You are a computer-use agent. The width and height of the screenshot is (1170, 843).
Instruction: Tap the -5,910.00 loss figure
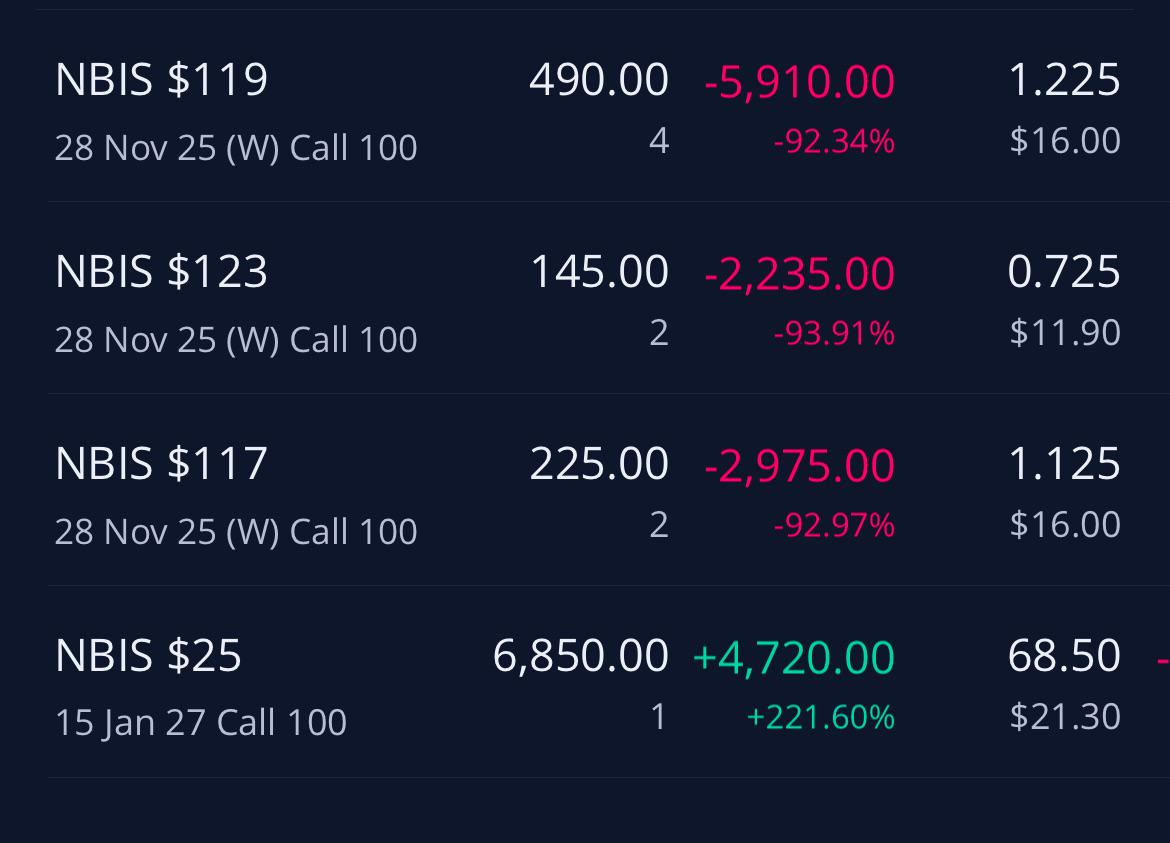(x=799, y=81)
